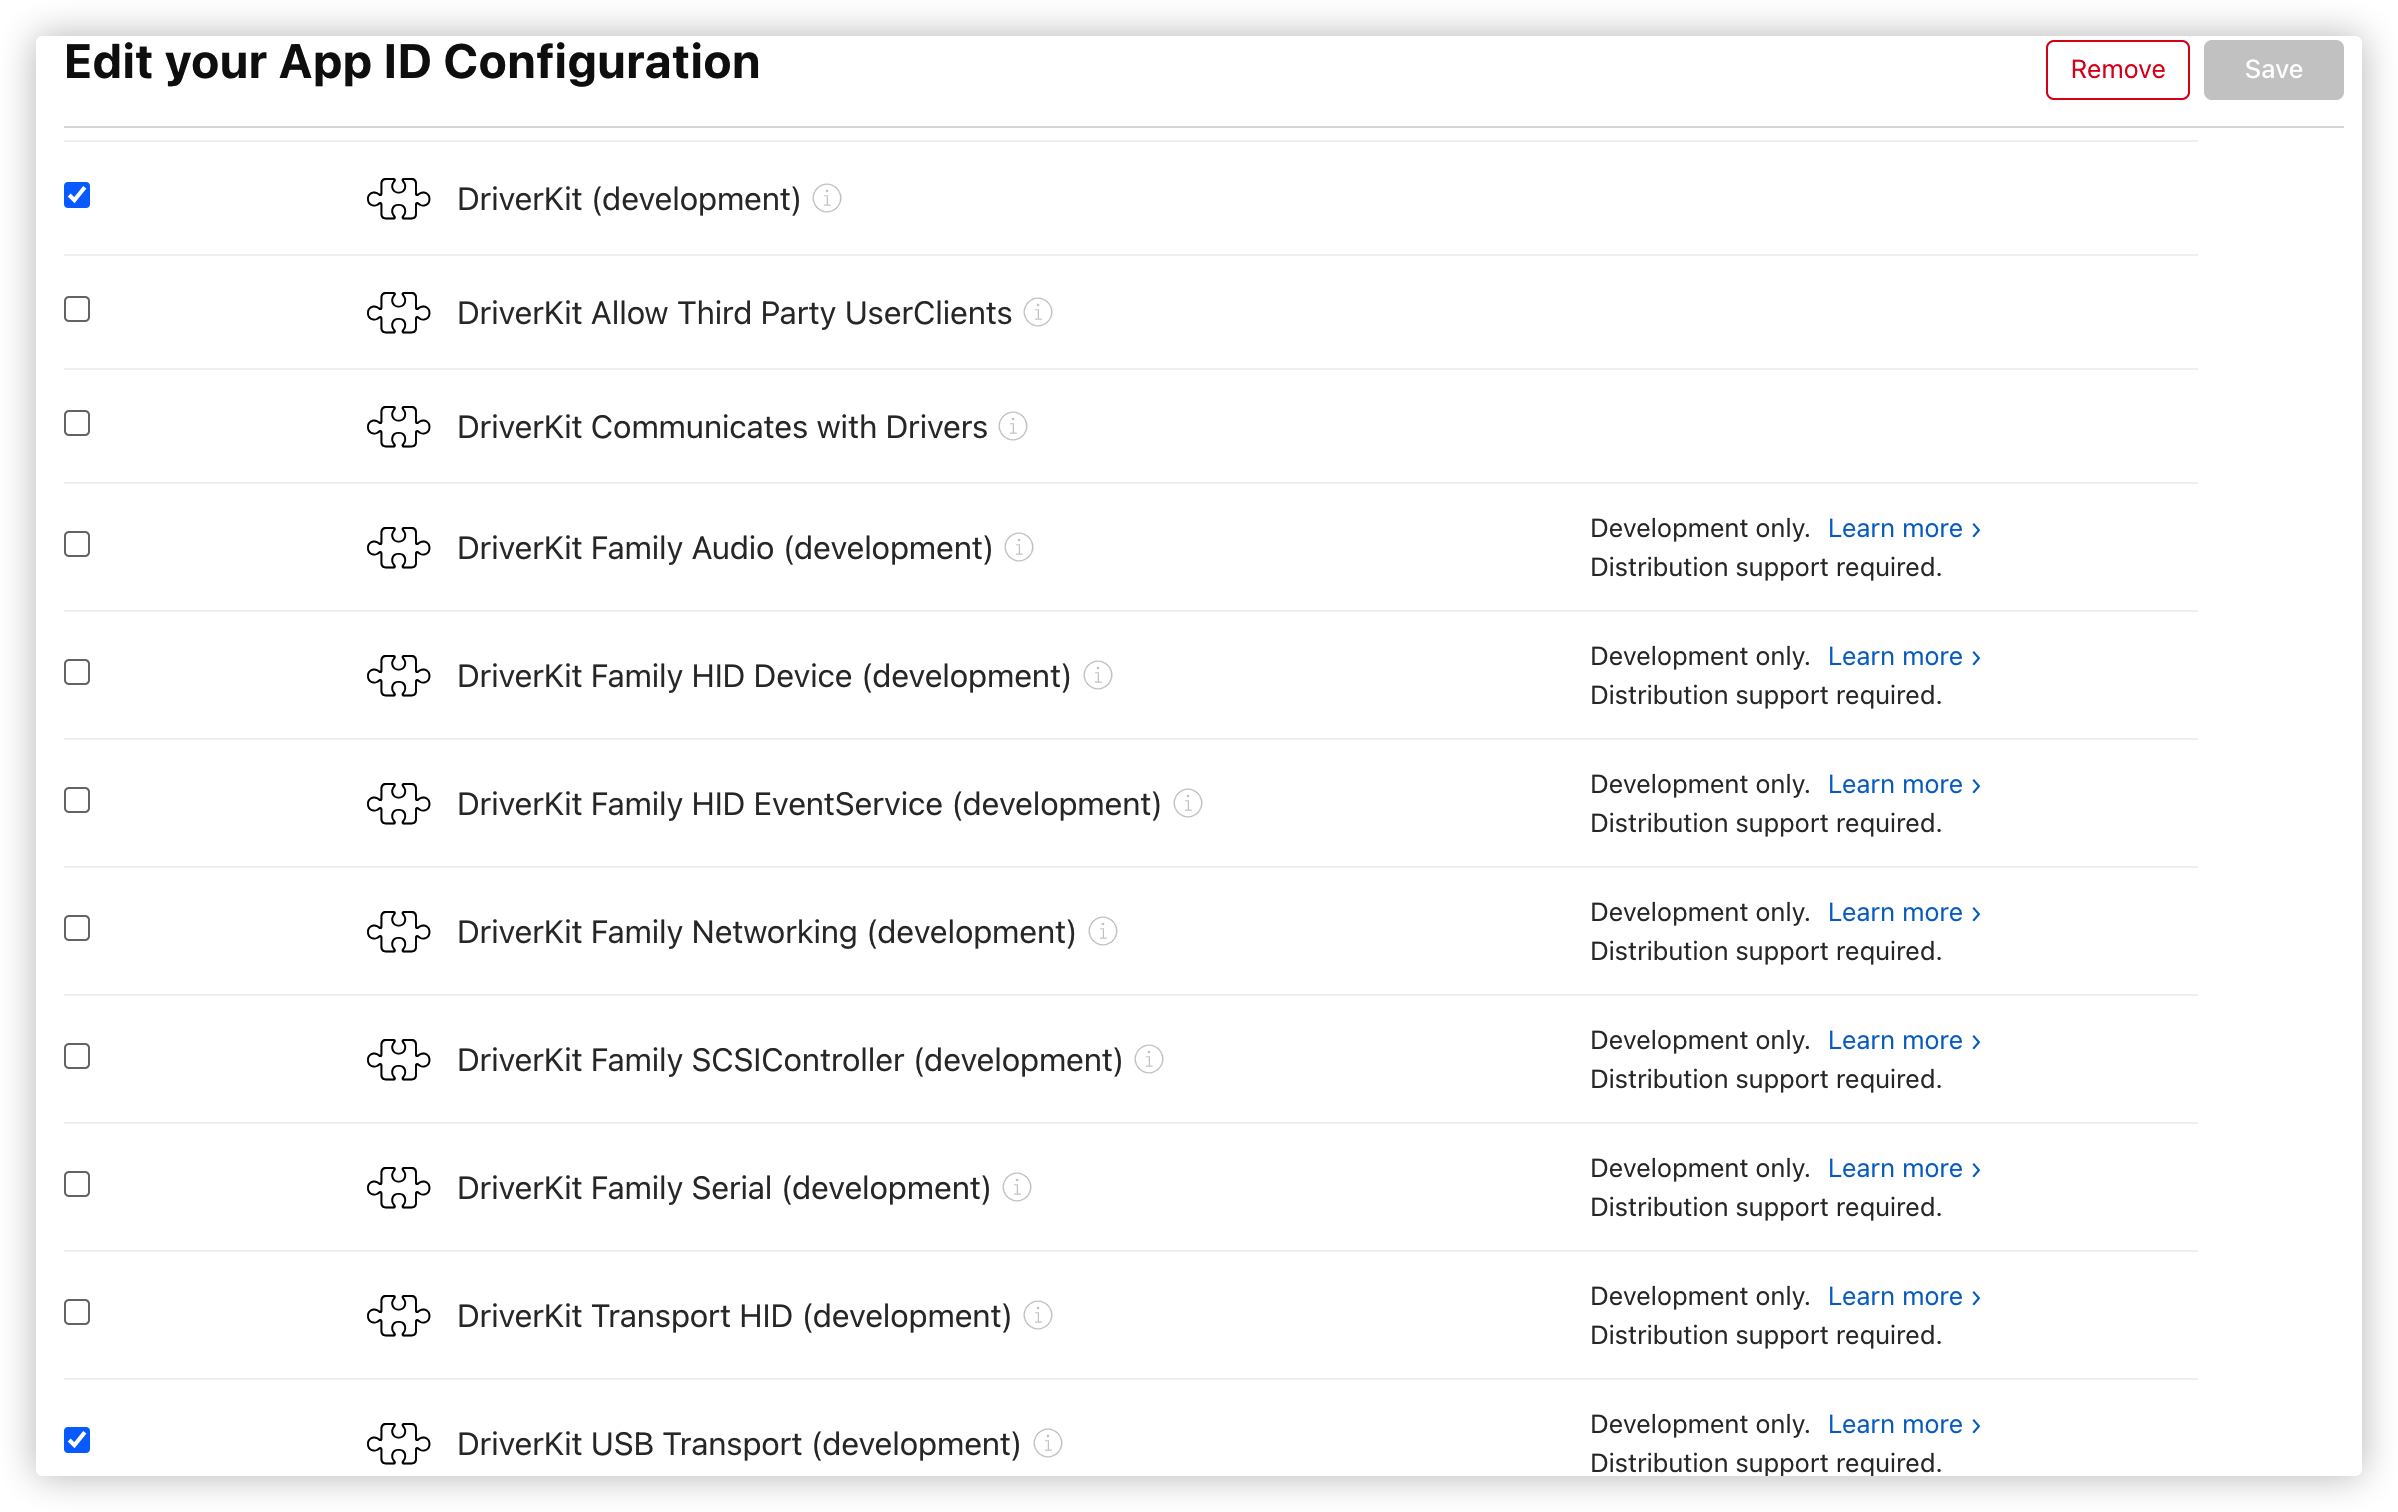Click 'DriverKit Family Networking (development)' label
Image resolution: width=2398 pixels, height=1512 pixels.
767,932
